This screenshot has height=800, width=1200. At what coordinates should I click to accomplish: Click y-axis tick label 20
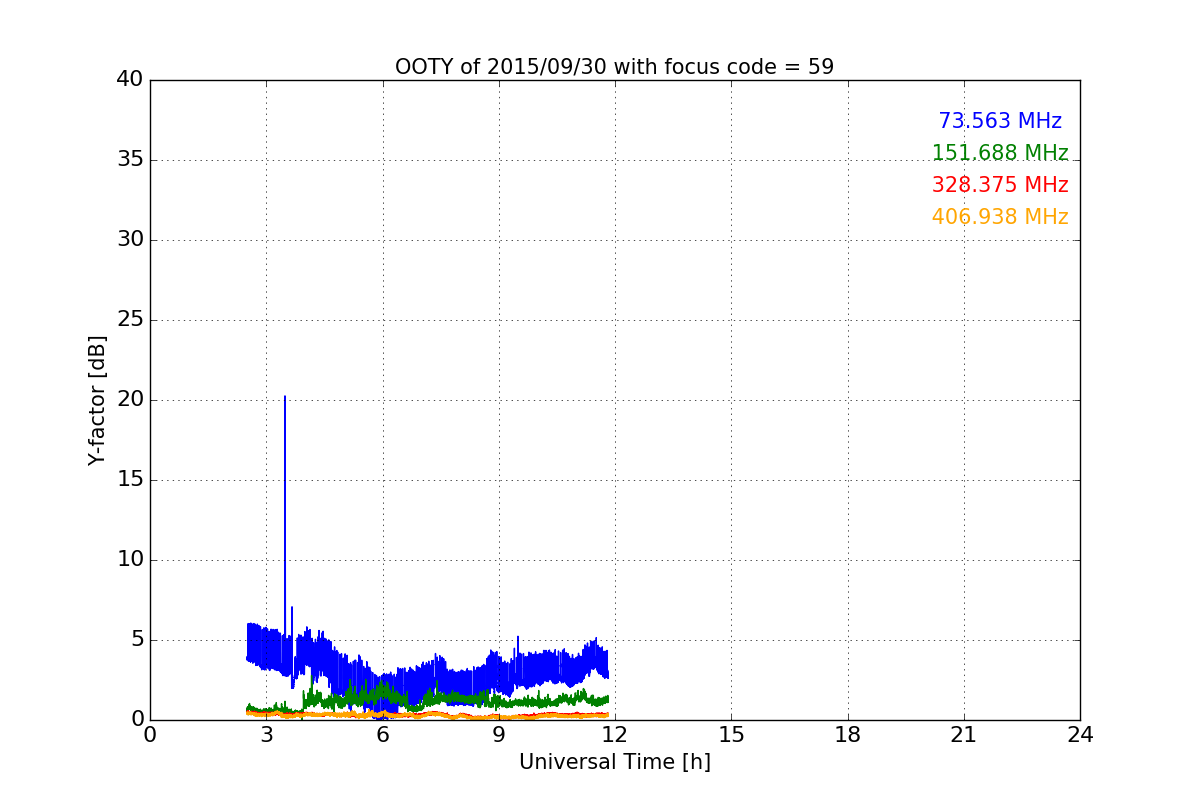tap(130, 400)
